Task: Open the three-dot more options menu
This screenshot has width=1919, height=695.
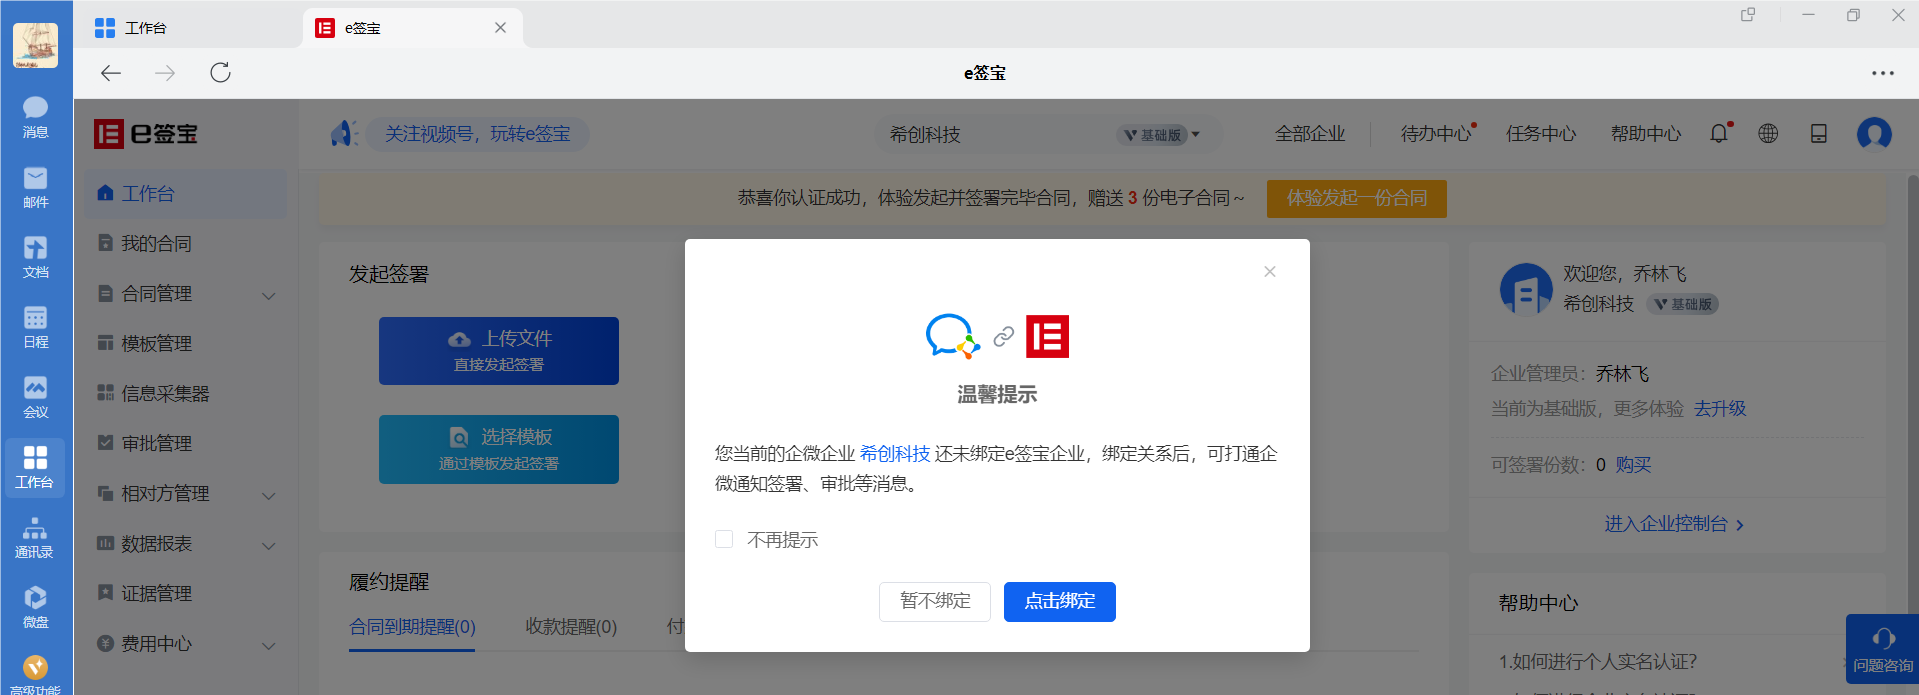Action: point(1883,73)
